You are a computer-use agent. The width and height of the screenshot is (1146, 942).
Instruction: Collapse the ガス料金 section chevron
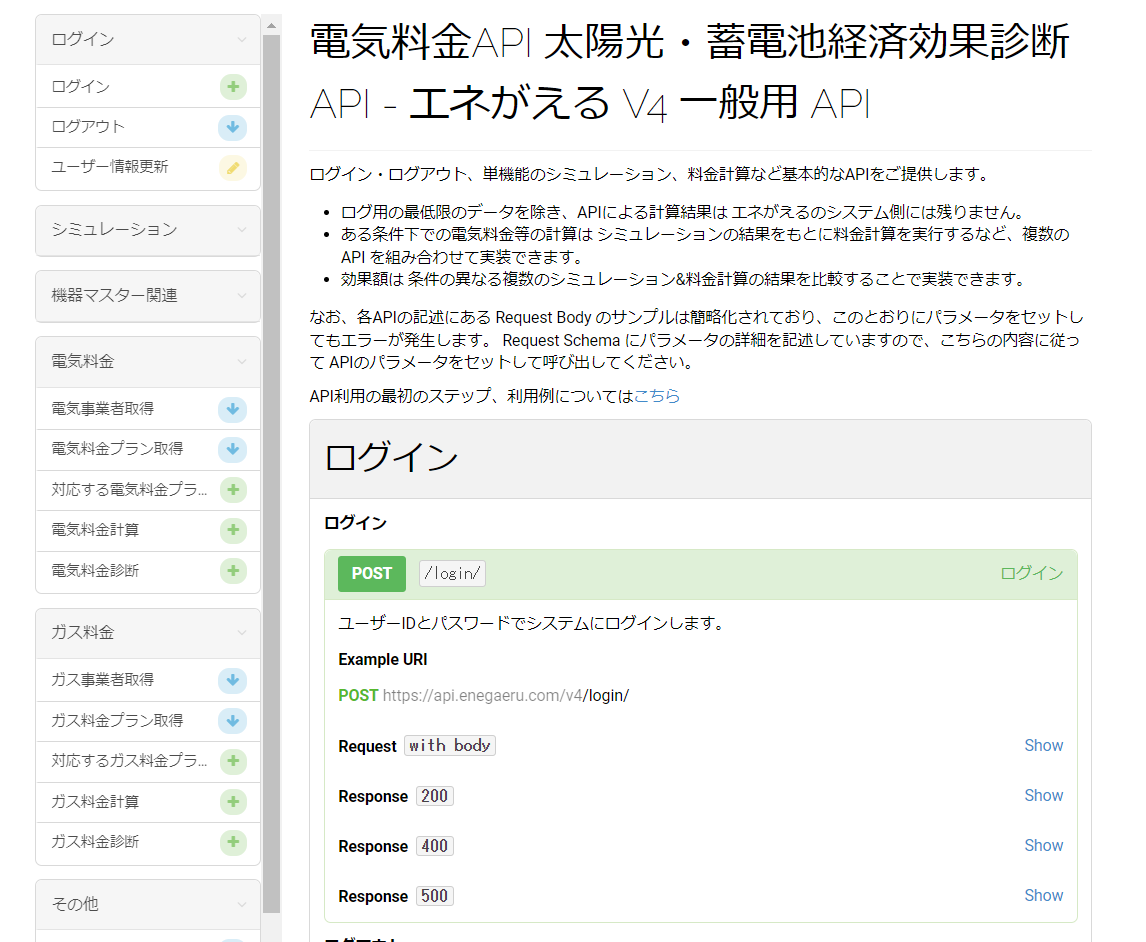(241, 632)
